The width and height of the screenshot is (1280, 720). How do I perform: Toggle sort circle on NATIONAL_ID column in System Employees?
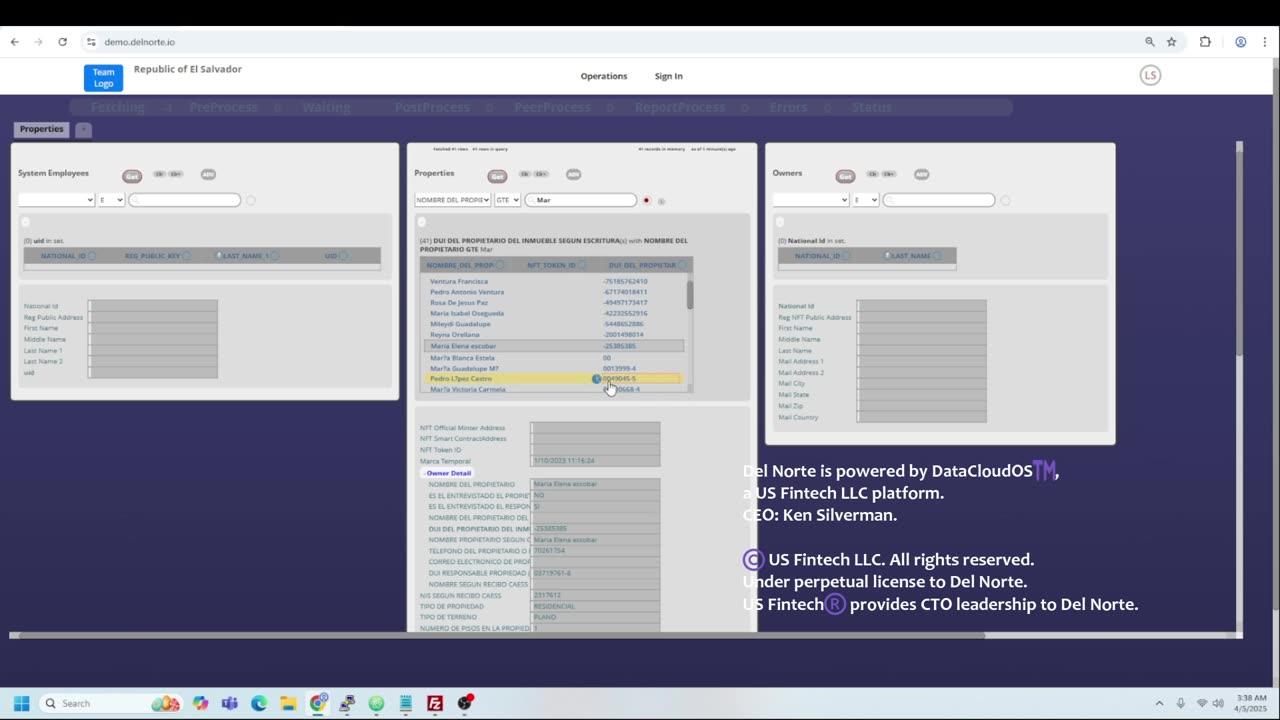[x=92, y=256]
